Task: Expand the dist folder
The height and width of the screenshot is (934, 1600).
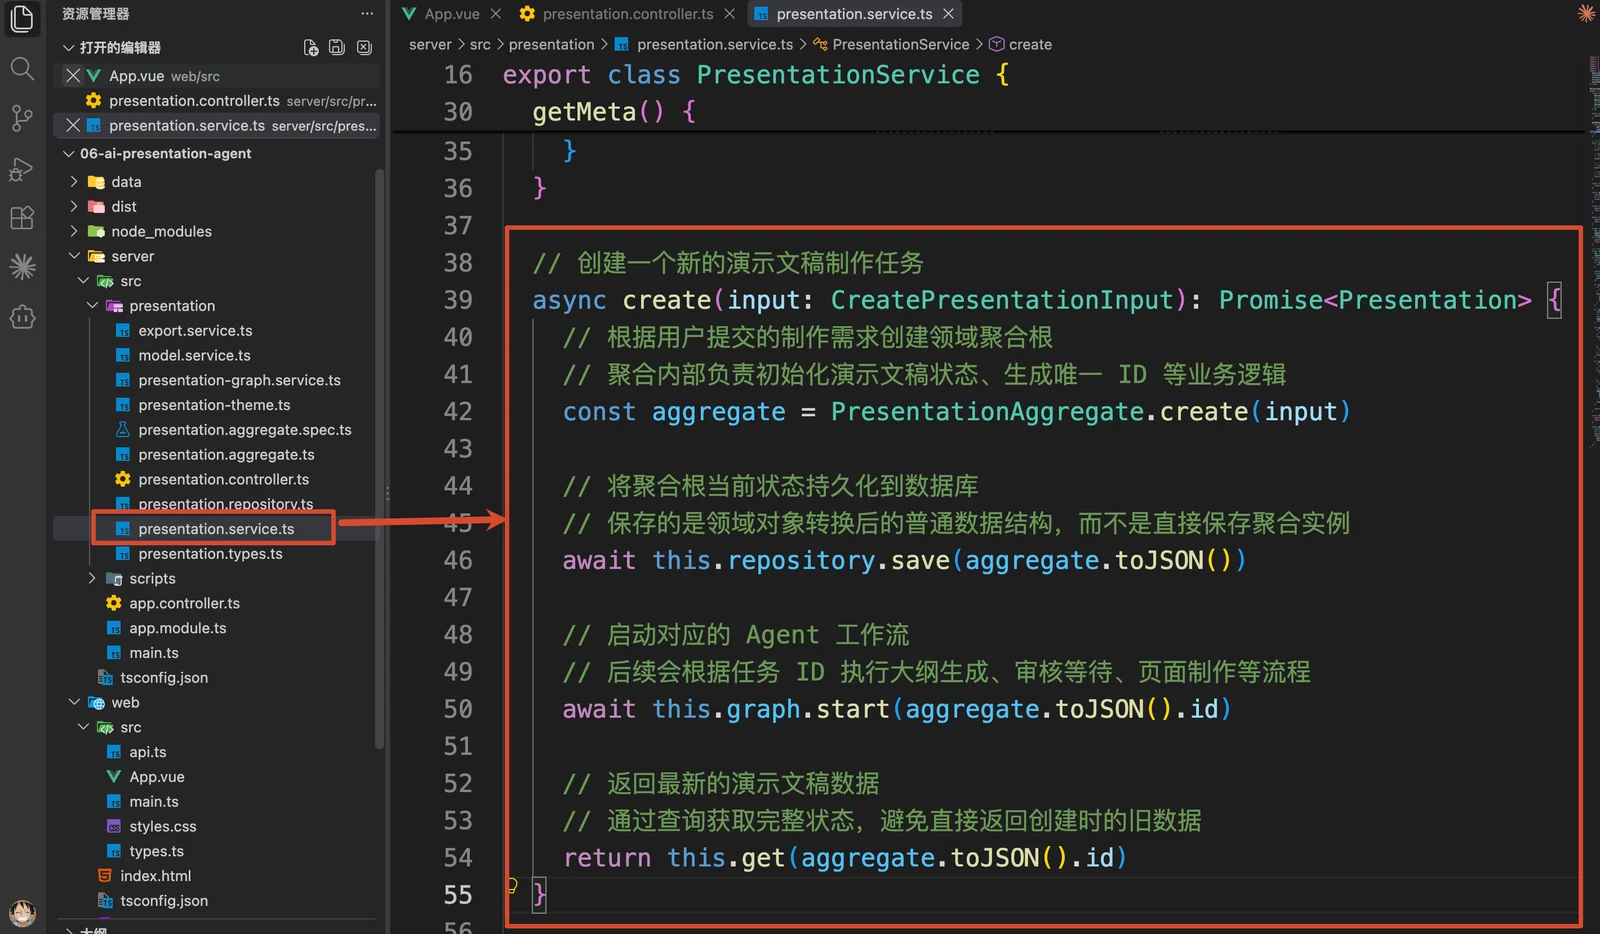Action: point(73,207)
